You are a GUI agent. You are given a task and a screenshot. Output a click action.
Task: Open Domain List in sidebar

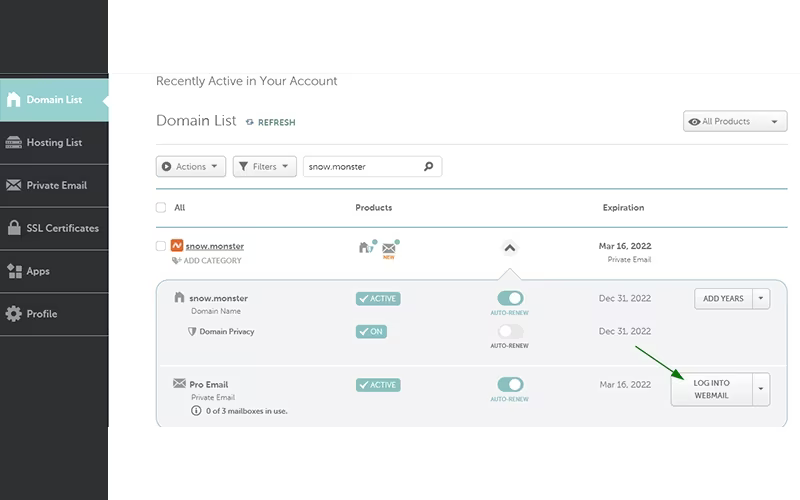tap(54, 99)
